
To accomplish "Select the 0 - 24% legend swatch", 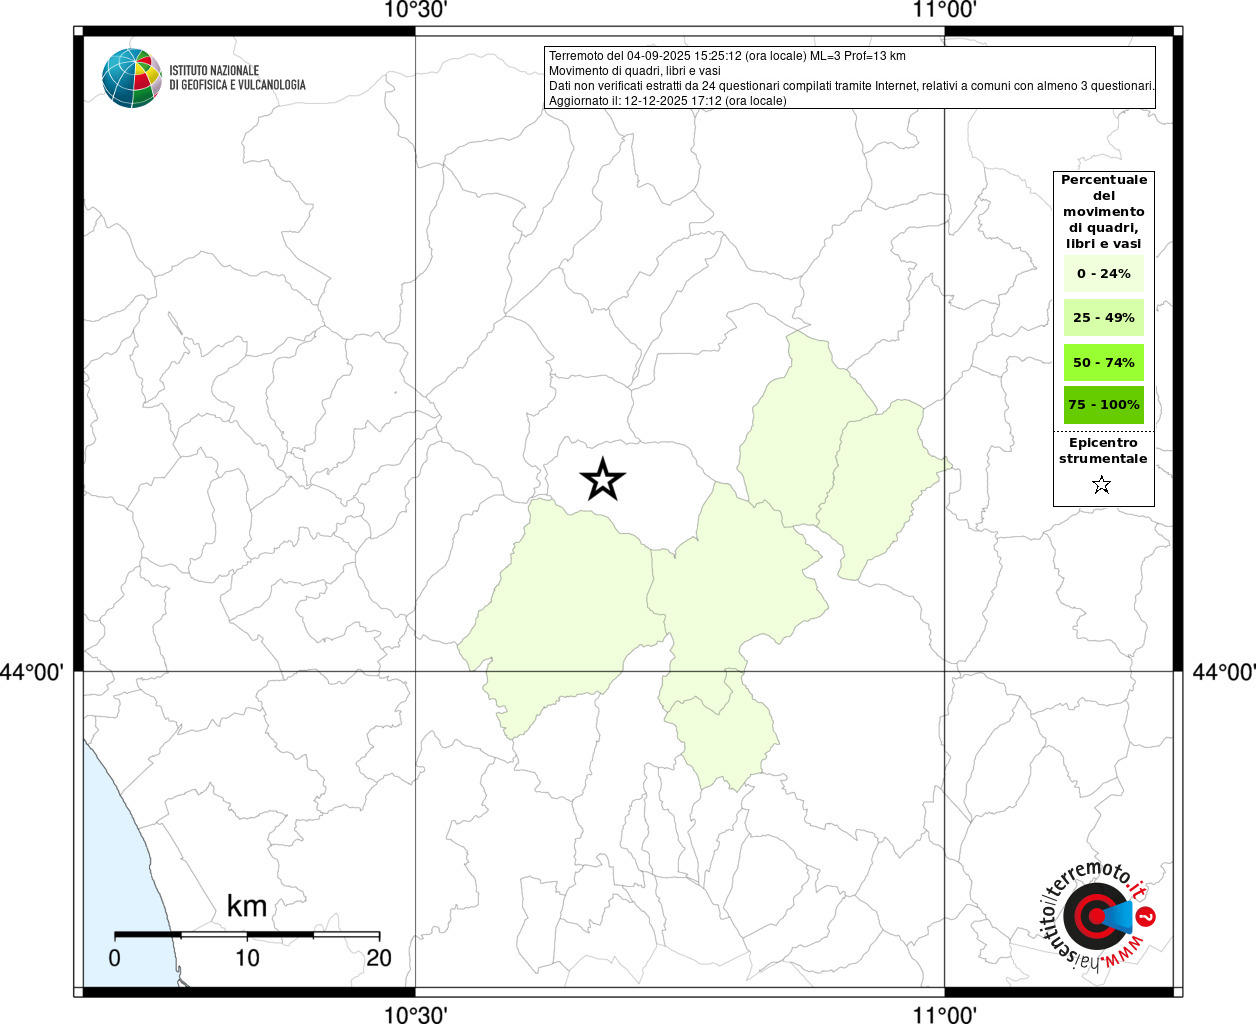I will click(x=1103, y=273).
